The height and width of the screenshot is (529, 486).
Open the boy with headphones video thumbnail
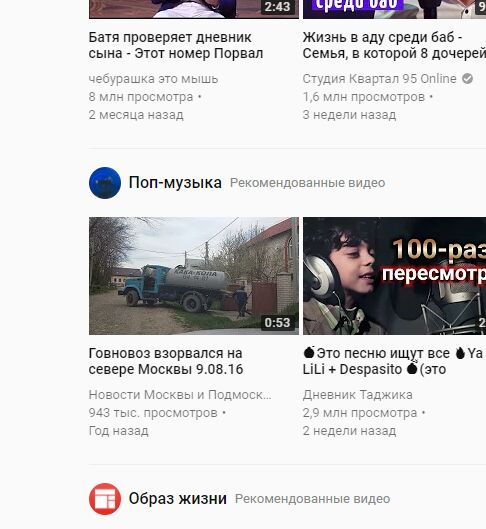tap(394, 276)
